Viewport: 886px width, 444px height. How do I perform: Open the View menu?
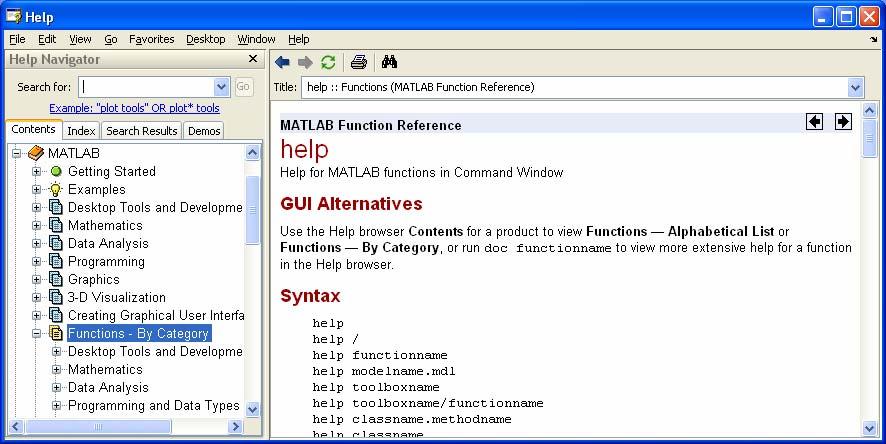80,39
